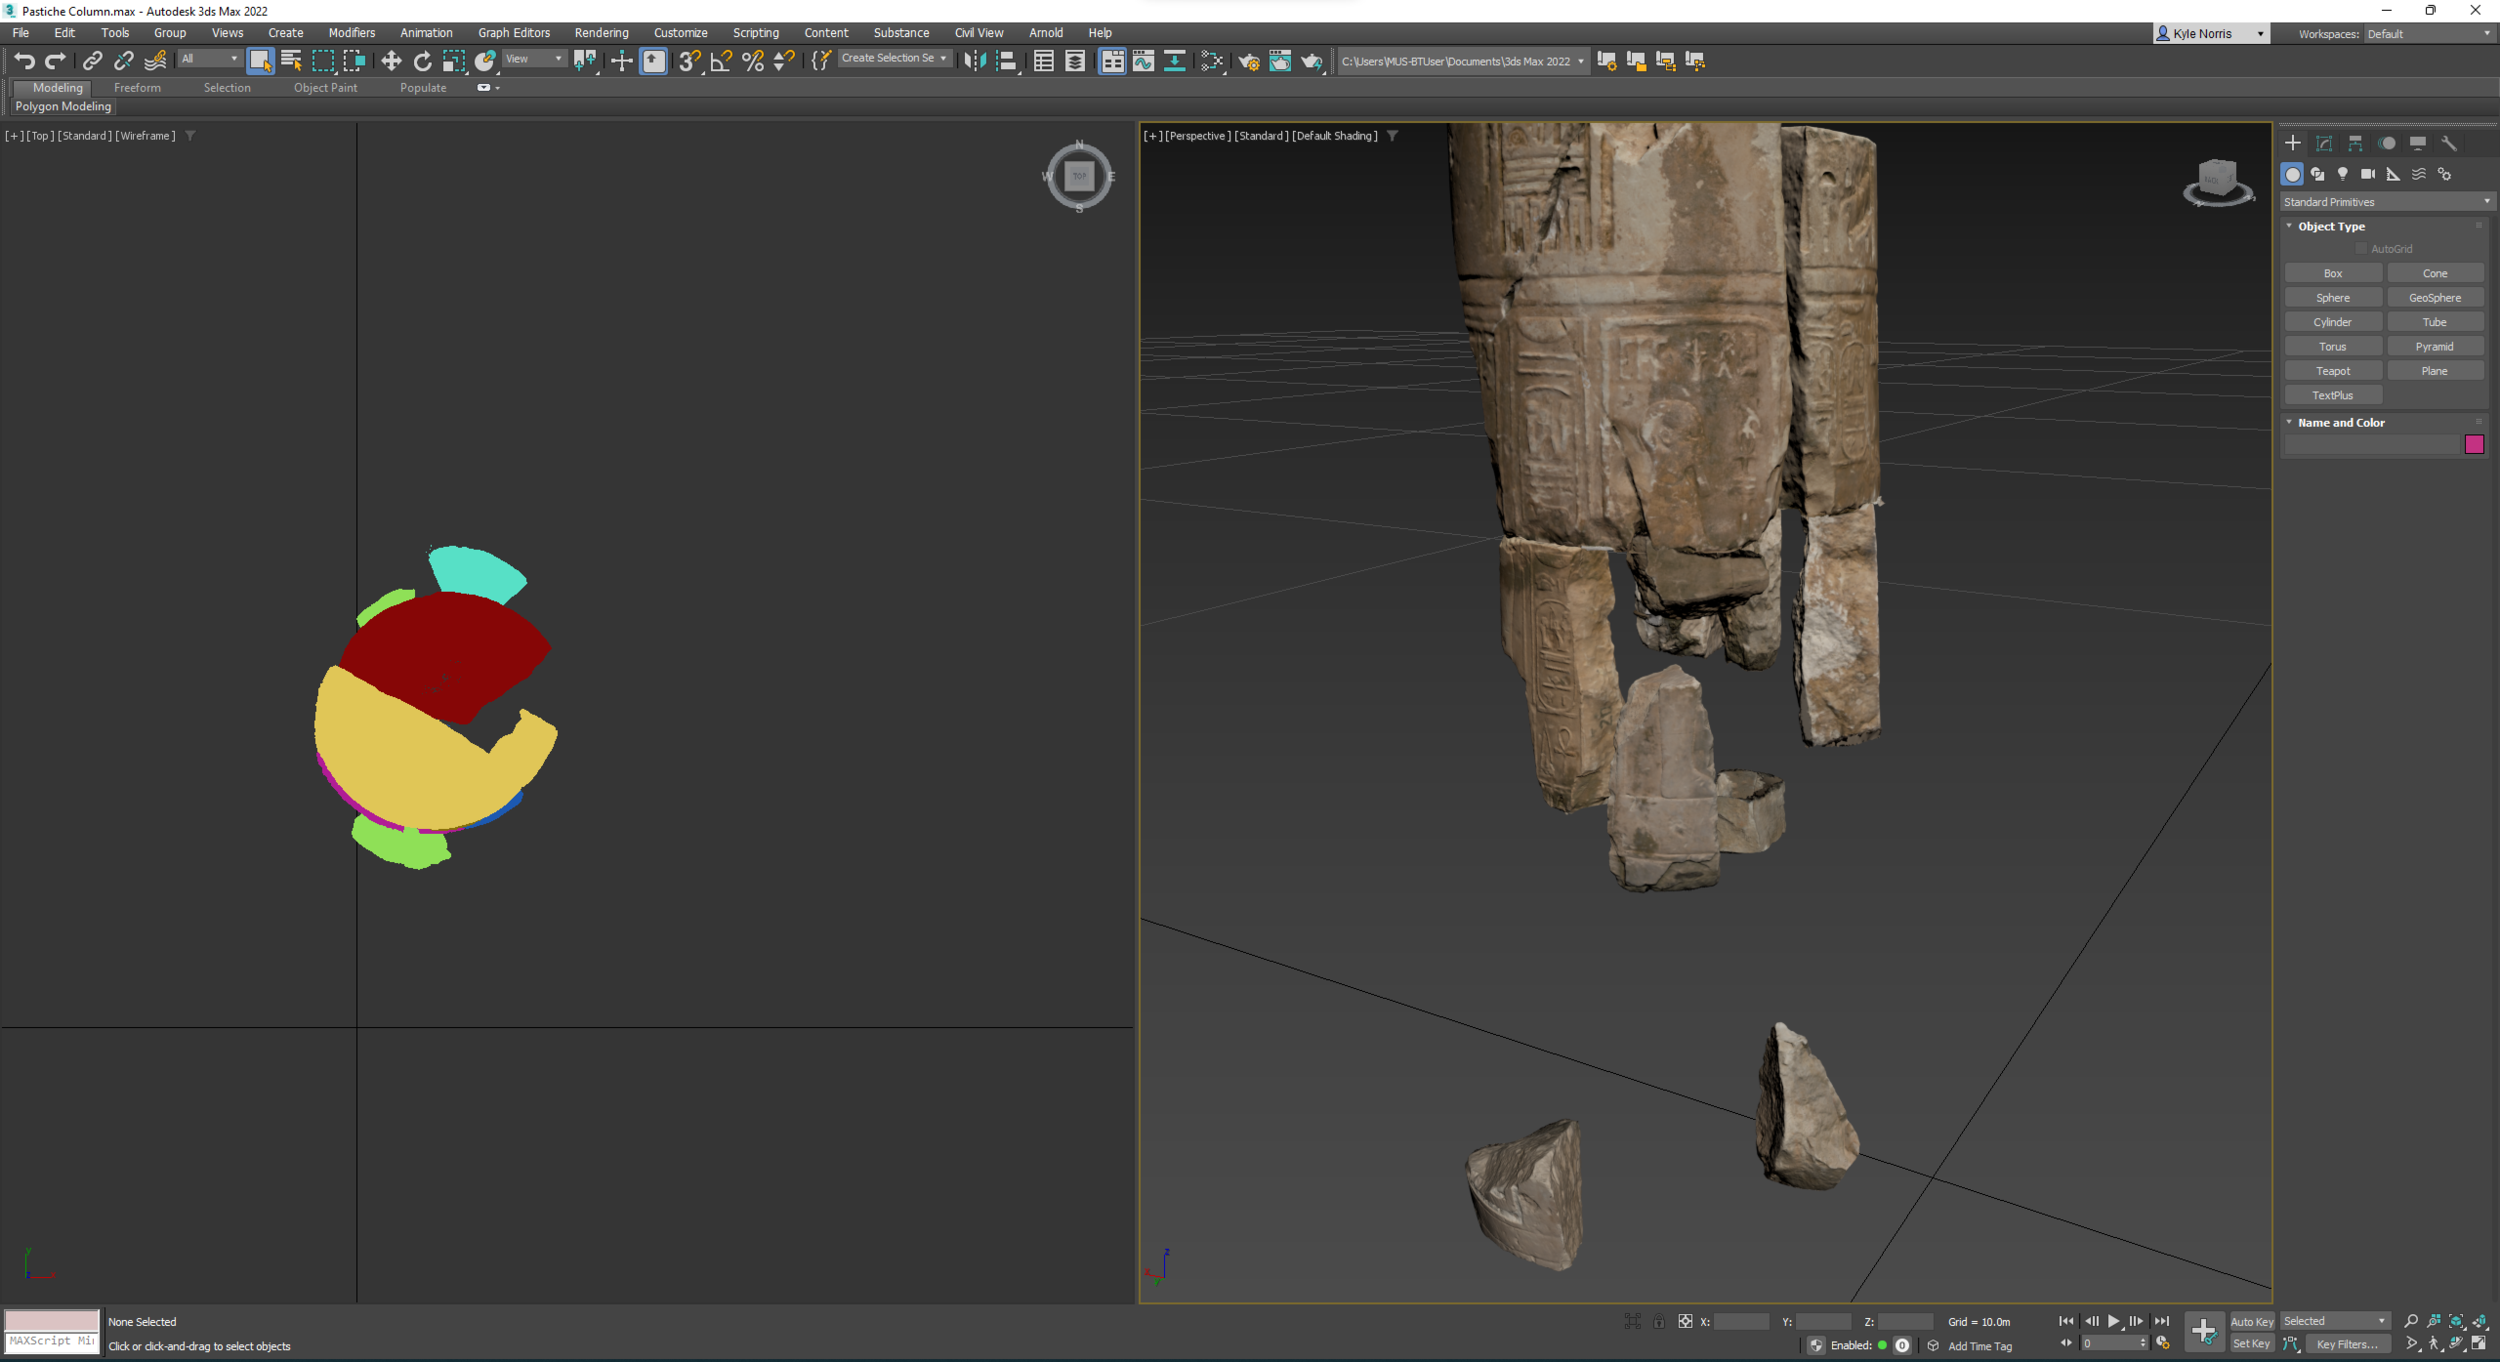Viewport: 2500px width, 1362px height.
Task: Select the Move tool in main toolbar
Action: (391, 61)
